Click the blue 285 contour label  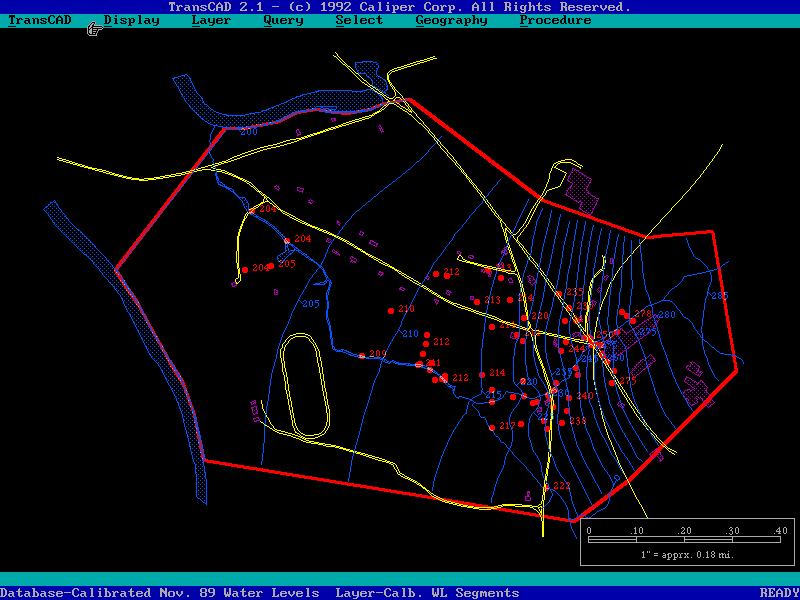(719, 295)
